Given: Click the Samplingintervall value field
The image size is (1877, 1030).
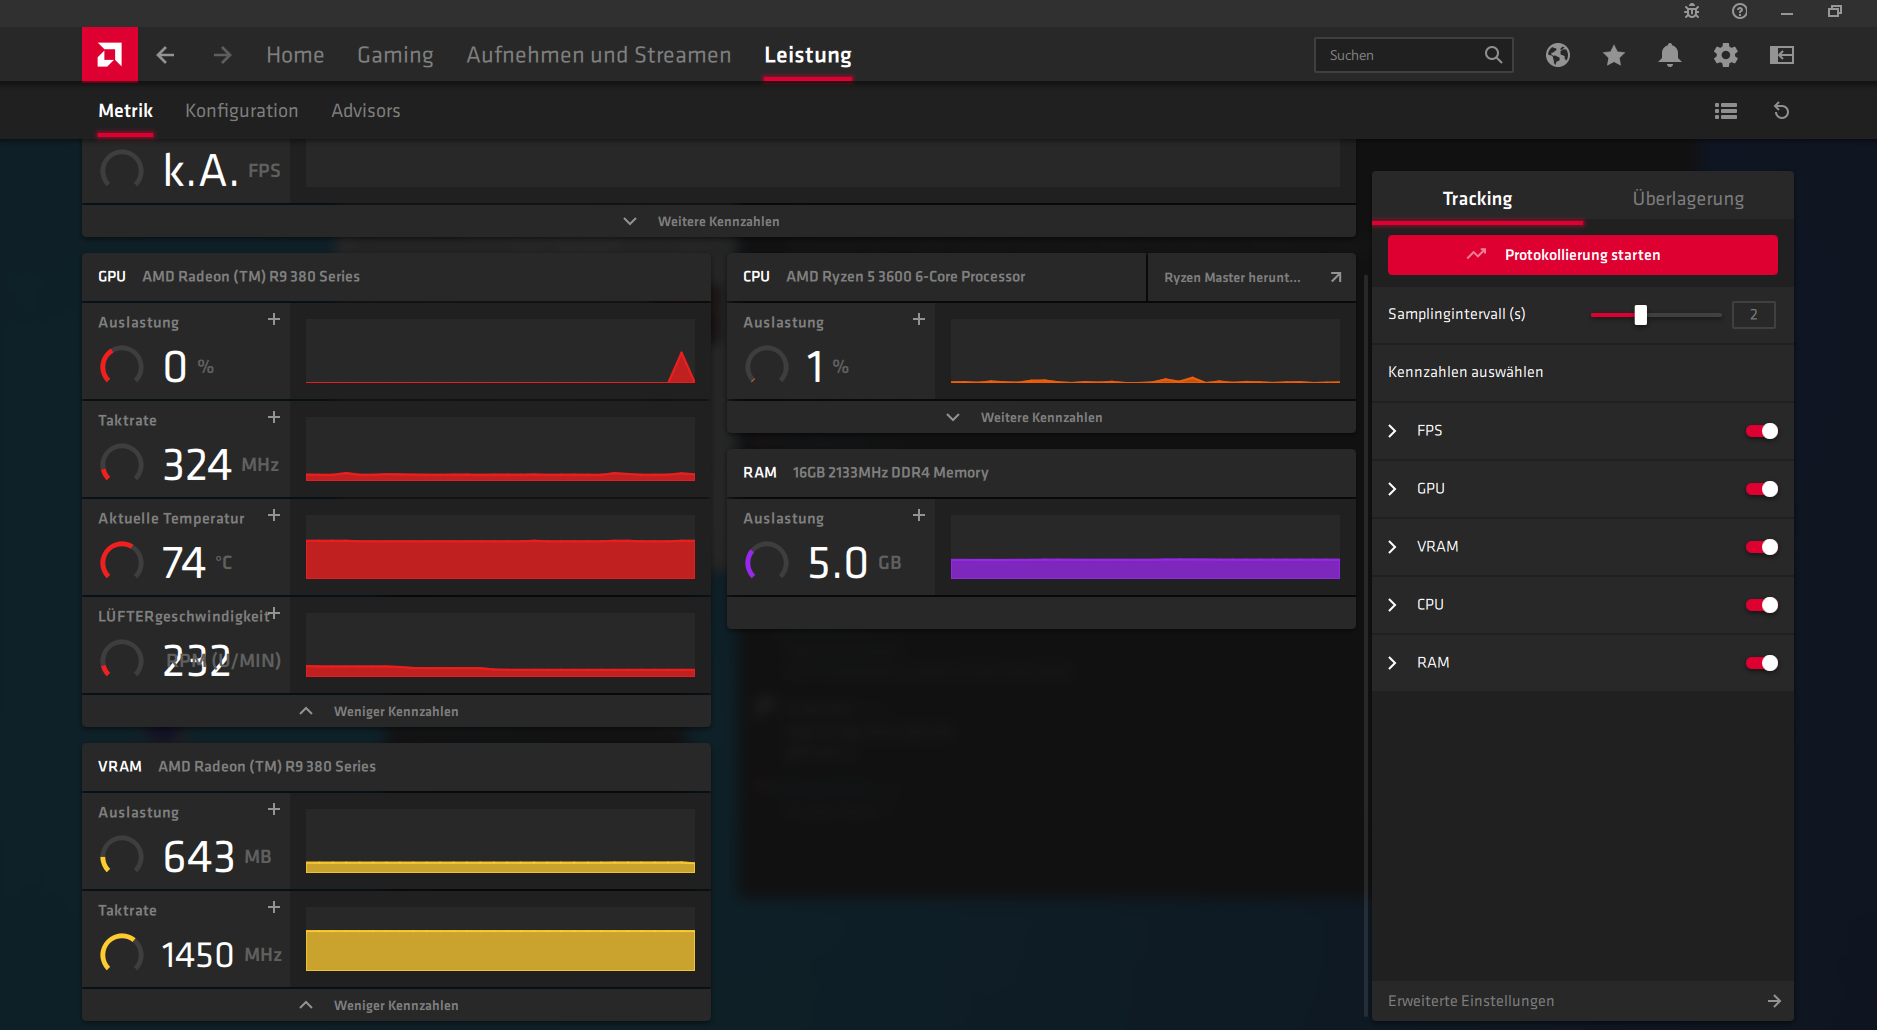Looking at the screenshot, I should point(1754,315).
